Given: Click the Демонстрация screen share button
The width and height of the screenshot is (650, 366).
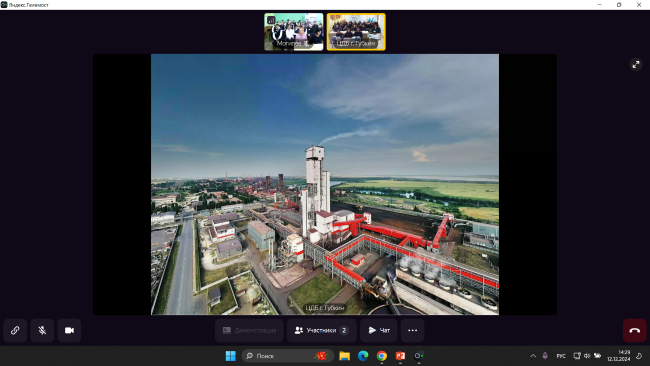Looking at the screenshot, I should point(249,330).
